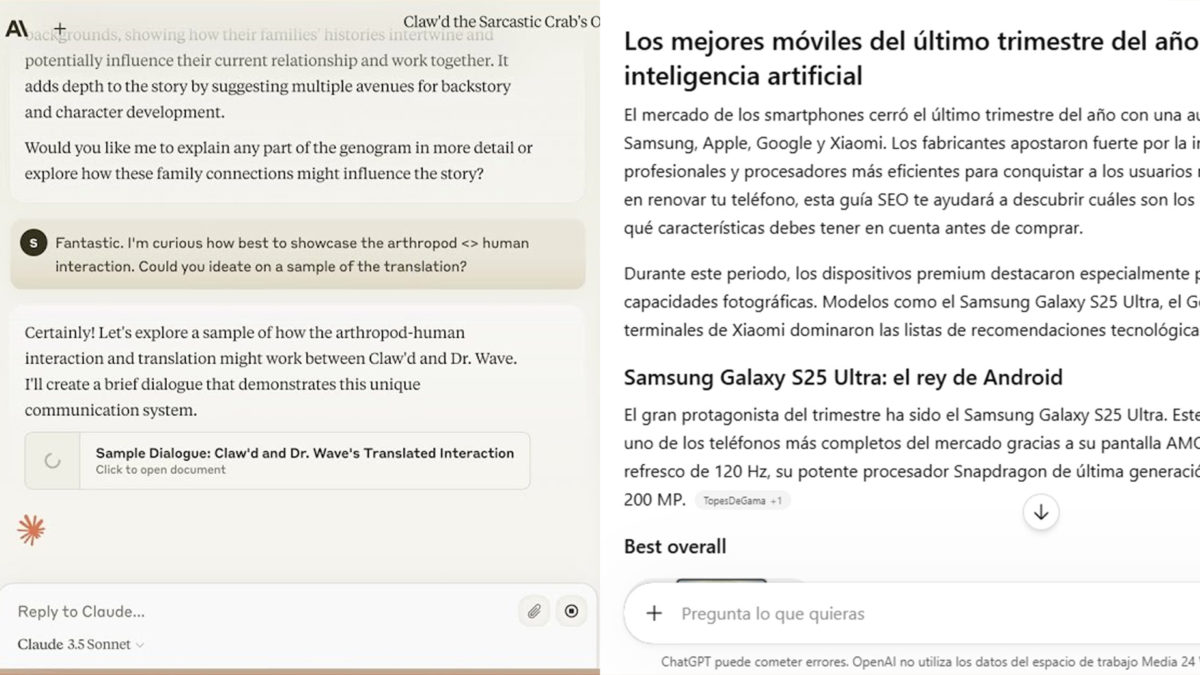Screen dimensions: 1200x675
Task: Start a new chat with plus icon
Action: click(59, 28)
